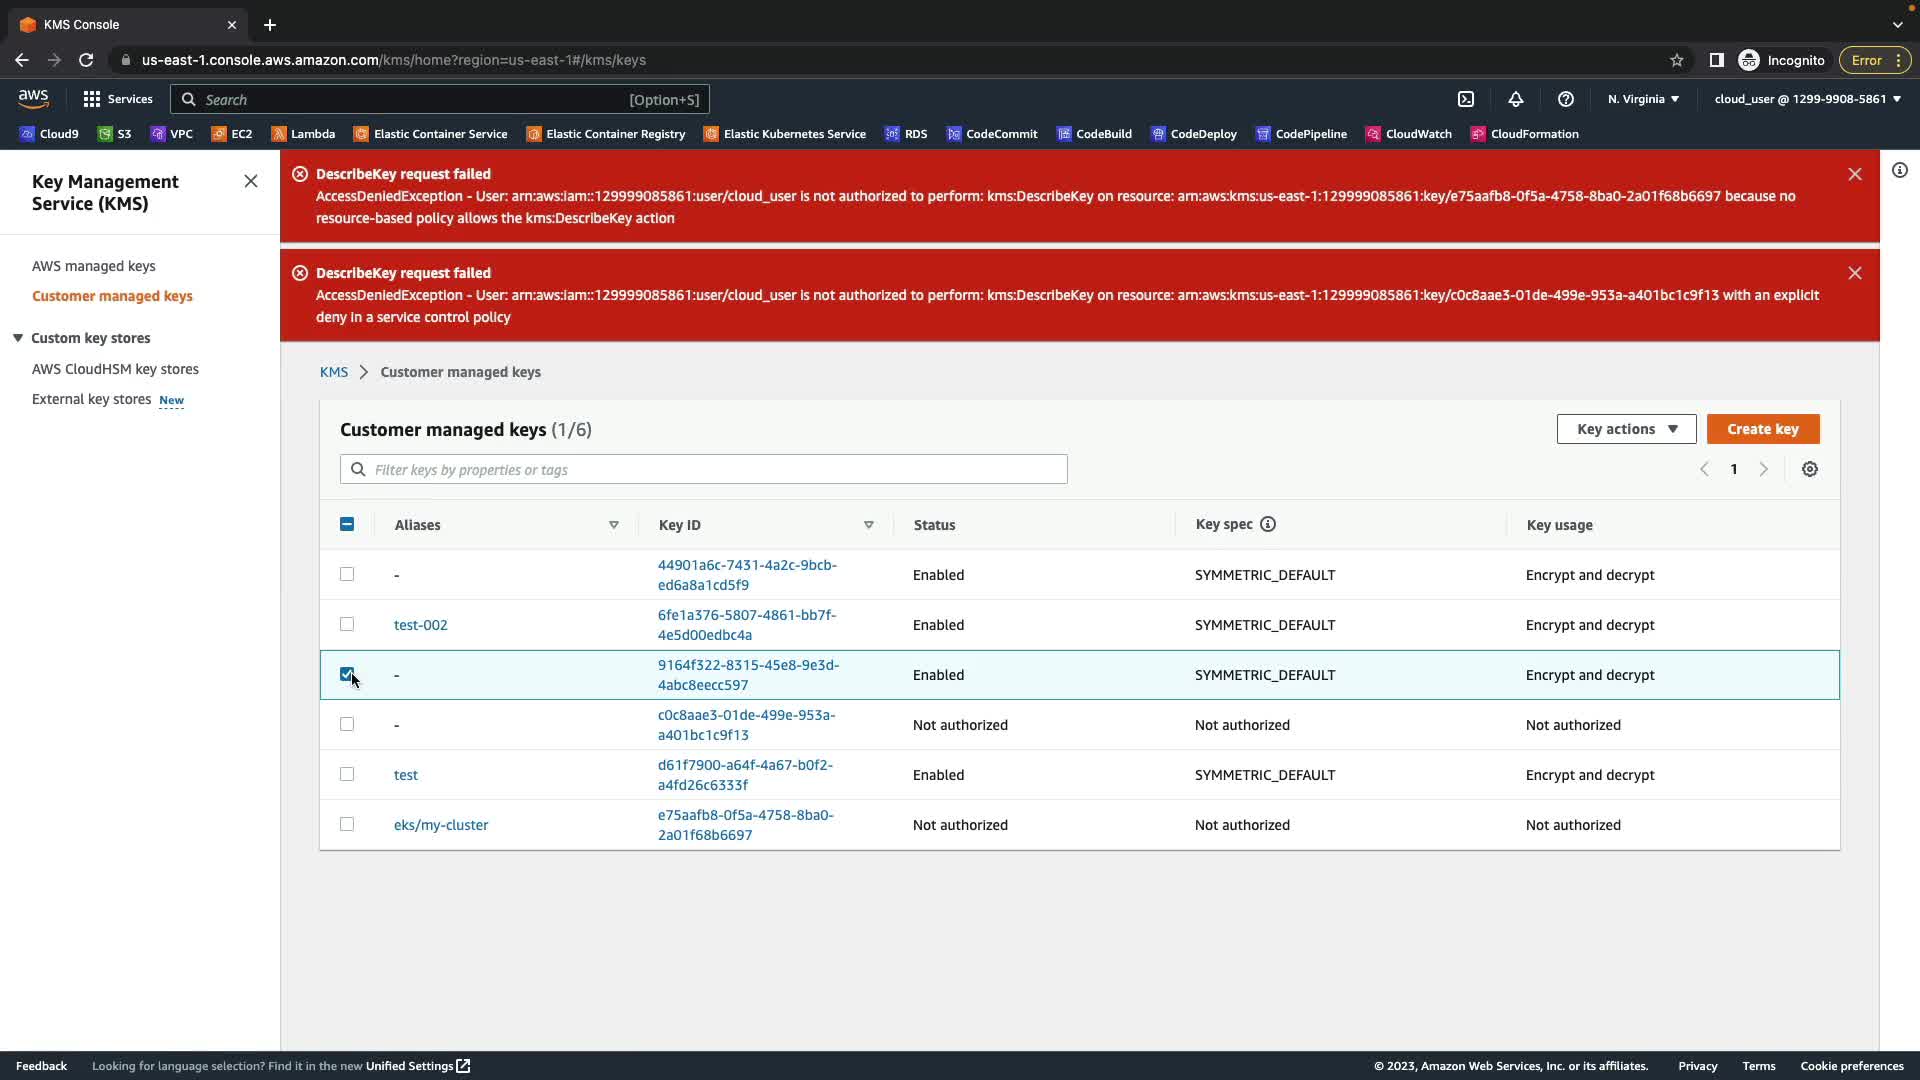Check the eks/my-cluster key checkbox
Screen dimensions: 1920x1080
click(347, 824)
